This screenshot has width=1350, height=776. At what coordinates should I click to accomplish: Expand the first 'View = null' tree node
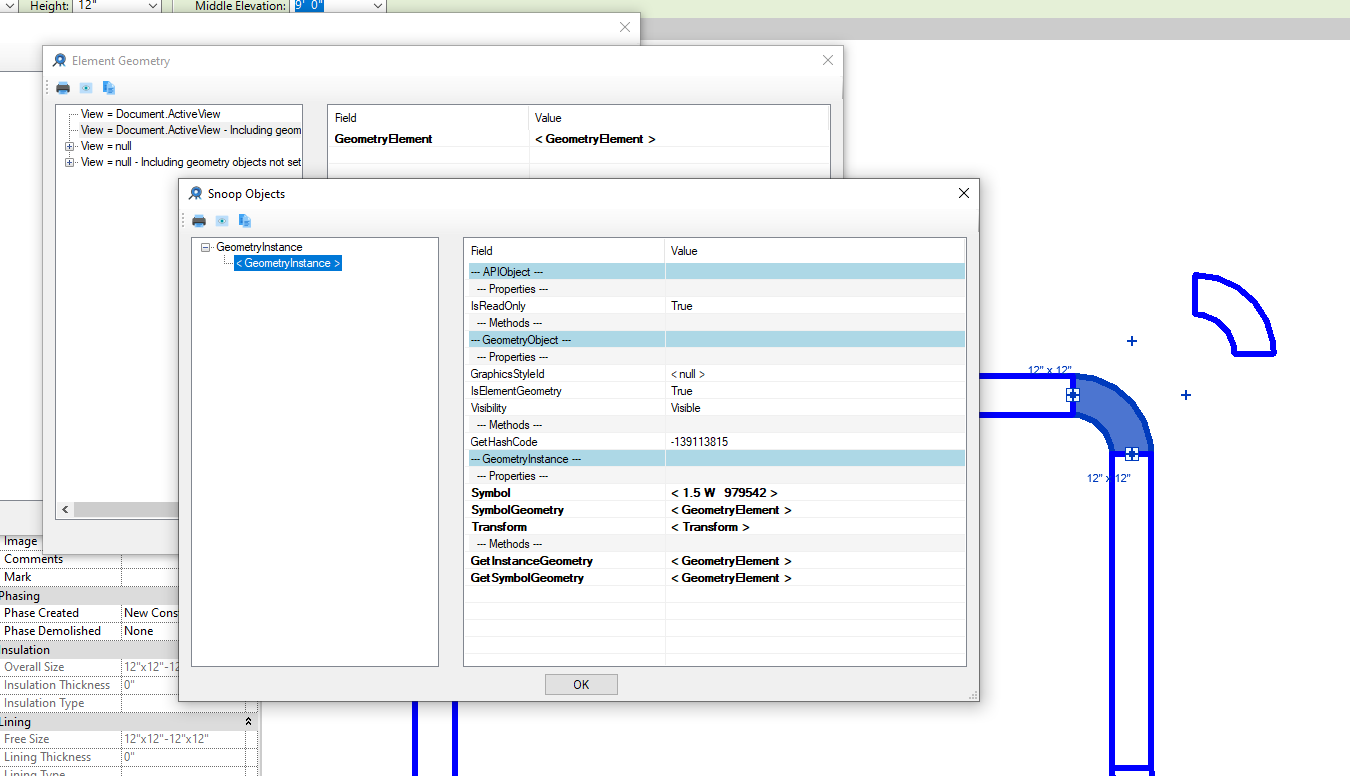(70, 146)
